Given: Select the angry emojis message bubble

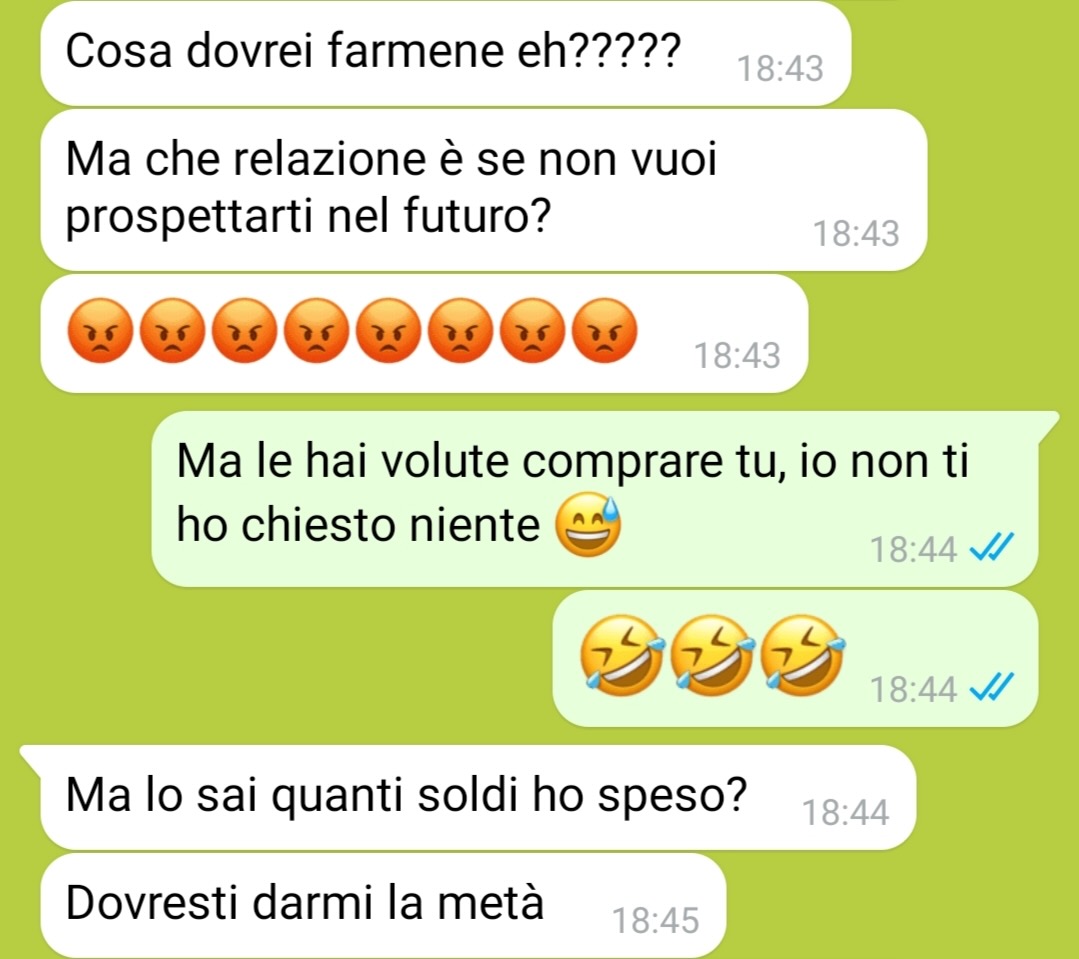Looking at the screenshot, I should 424,333.
